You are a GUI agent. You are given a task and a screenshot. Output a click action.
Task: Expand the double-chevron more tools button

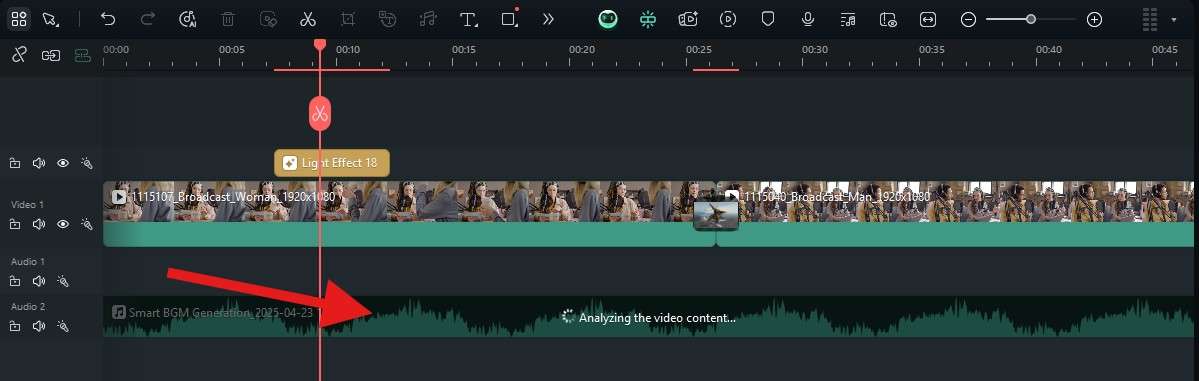click(548, 19)
